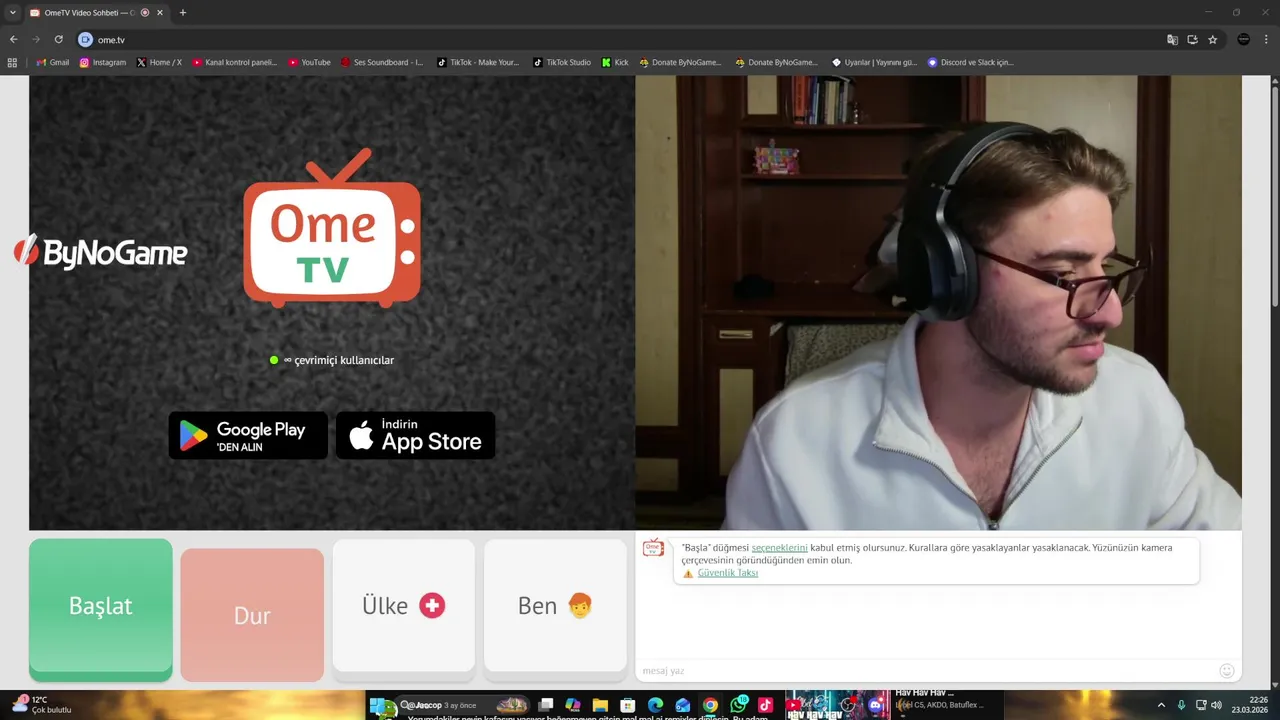Bookmark this page with star icon
Screen dimensions: 1280x720
1212,40
